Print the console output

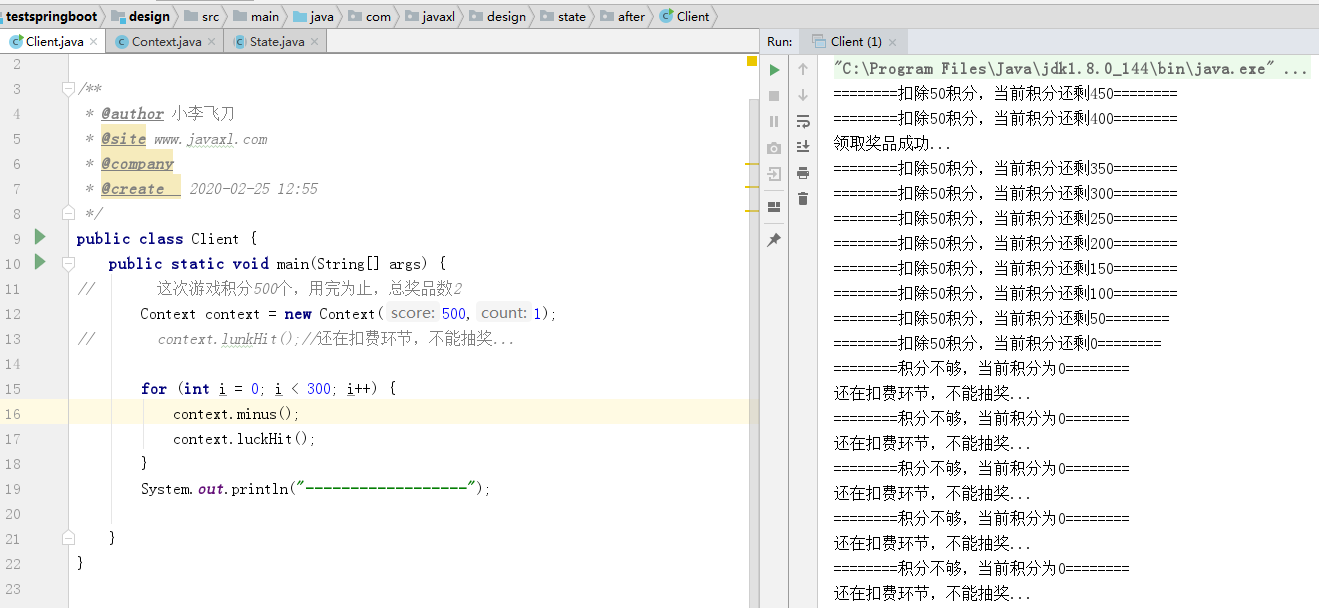[x=802, y=173]
